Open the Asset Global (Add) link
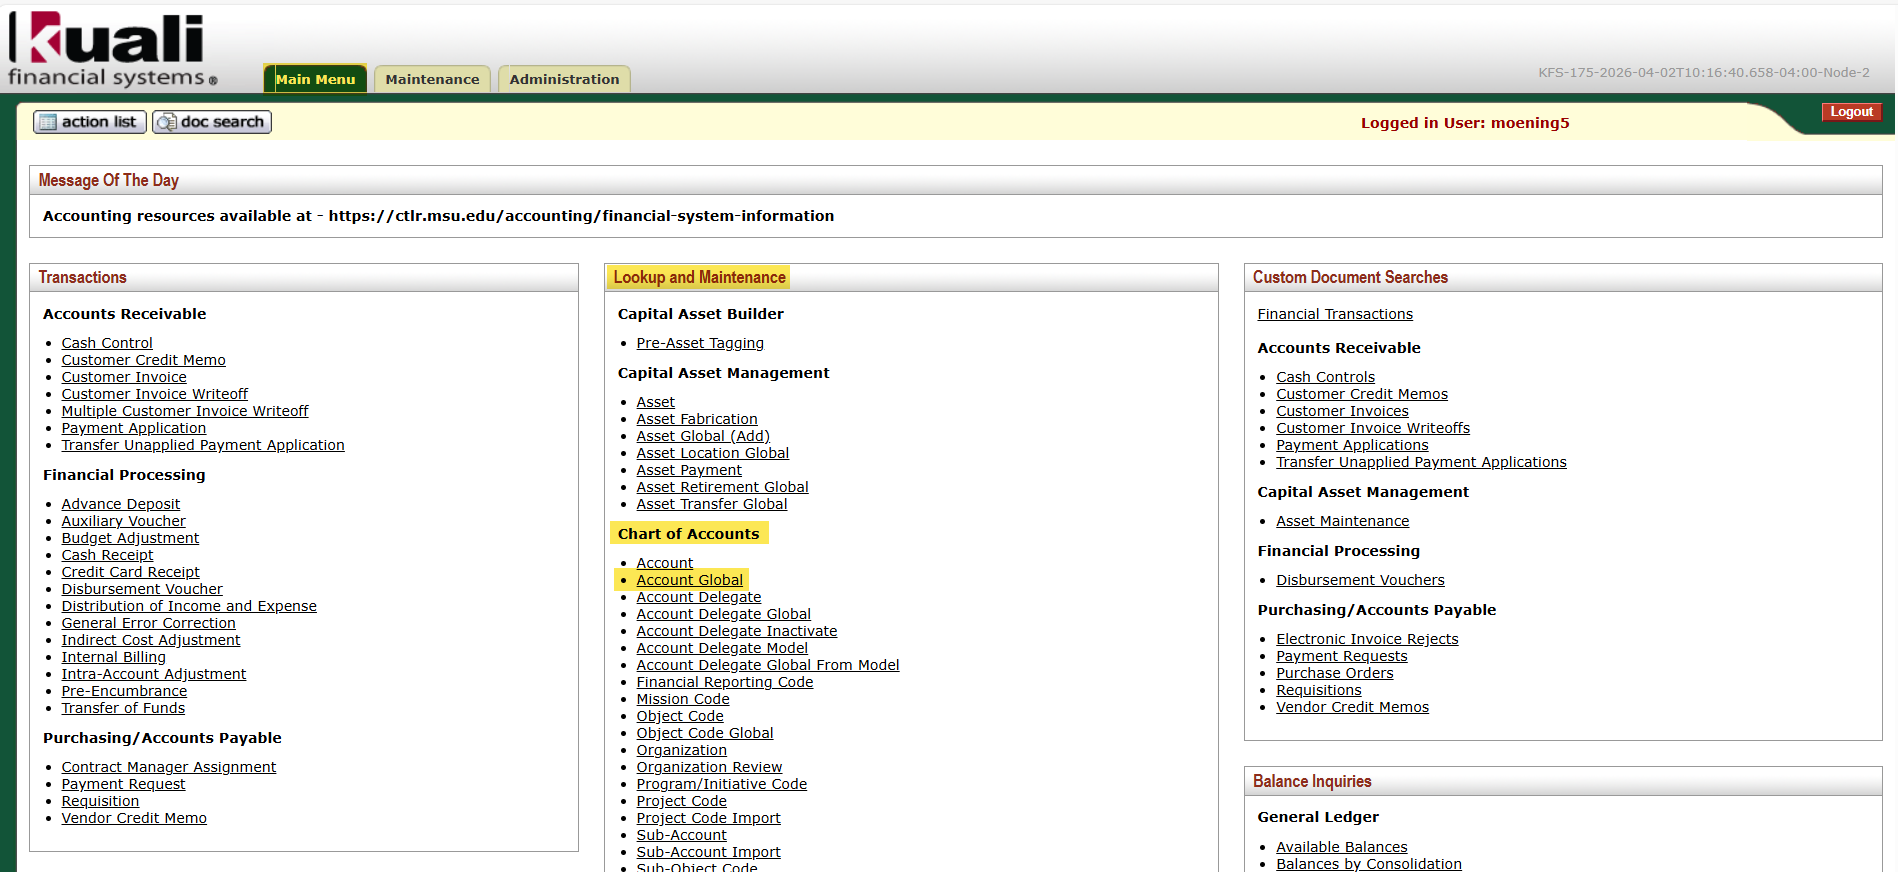The image size is (1898, 872). pos(703,436)
